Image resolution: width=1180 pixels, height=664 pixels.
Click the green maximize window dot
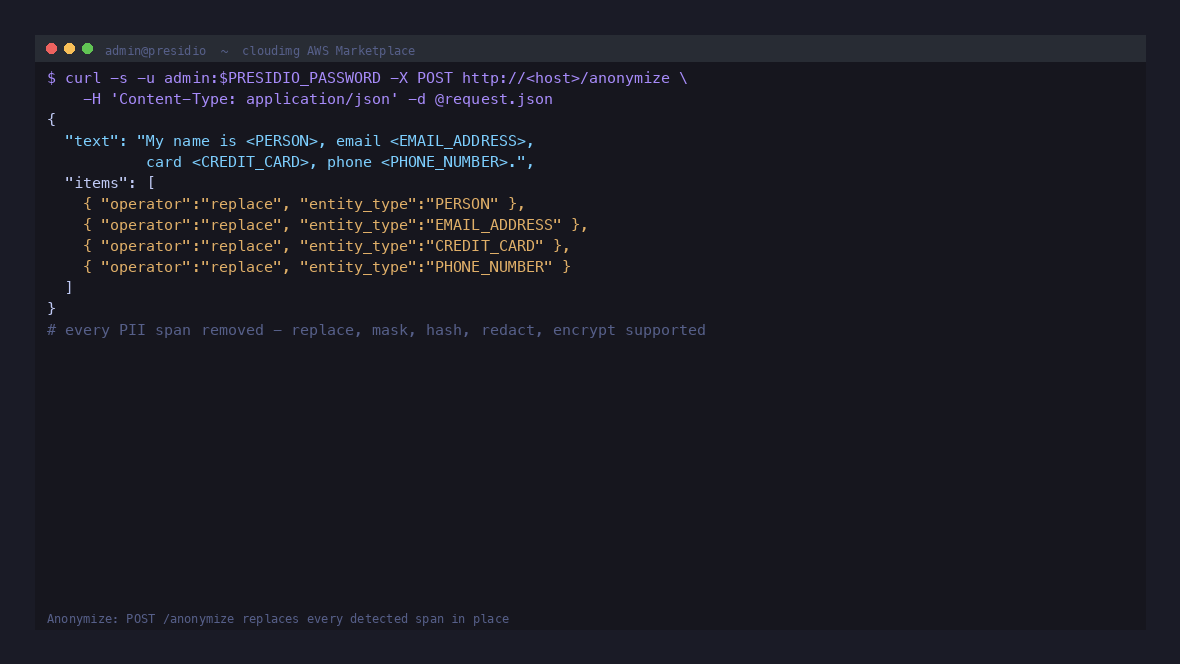87,49
